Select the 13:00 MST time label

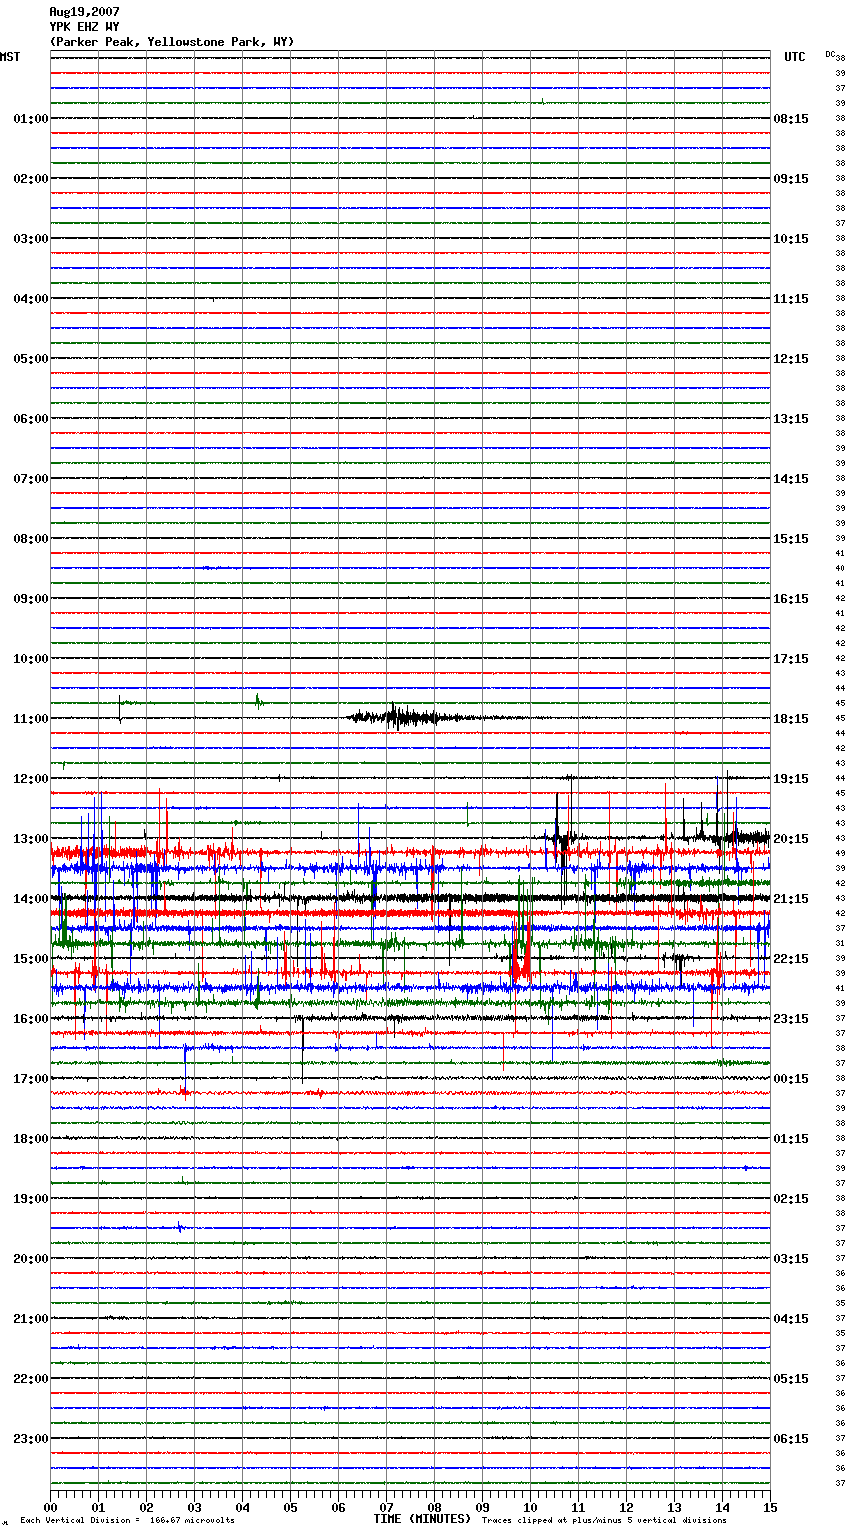pyautogui.click(x=30, y=839)
